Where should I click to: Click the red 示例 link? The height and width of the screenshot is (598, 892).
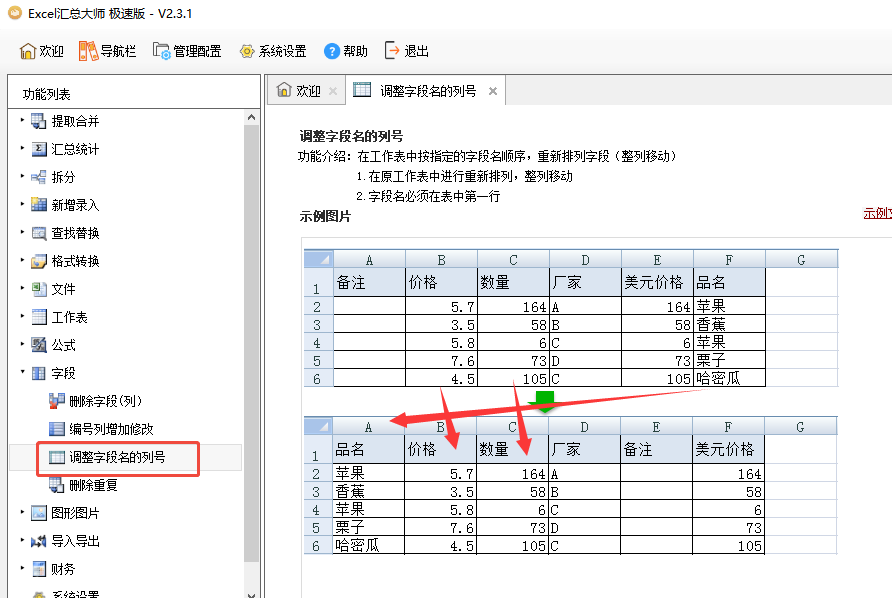tap(877, 214)
